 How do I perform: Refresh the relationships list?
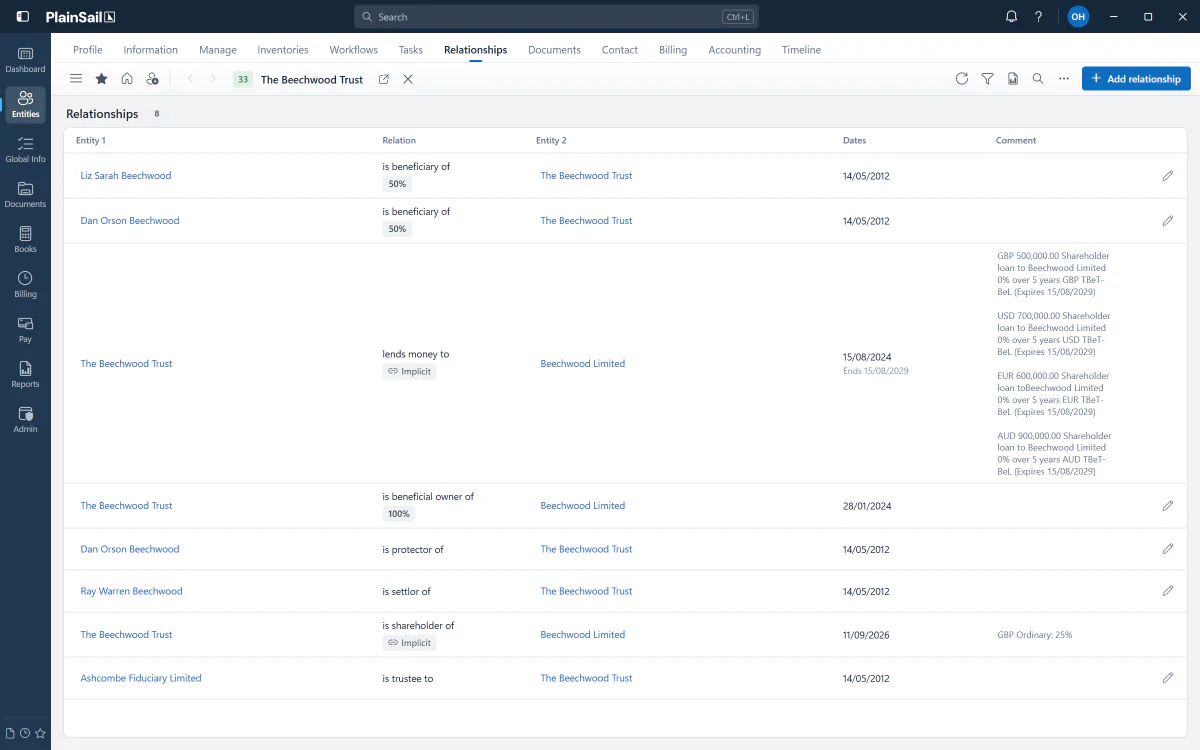pos(962,79)
